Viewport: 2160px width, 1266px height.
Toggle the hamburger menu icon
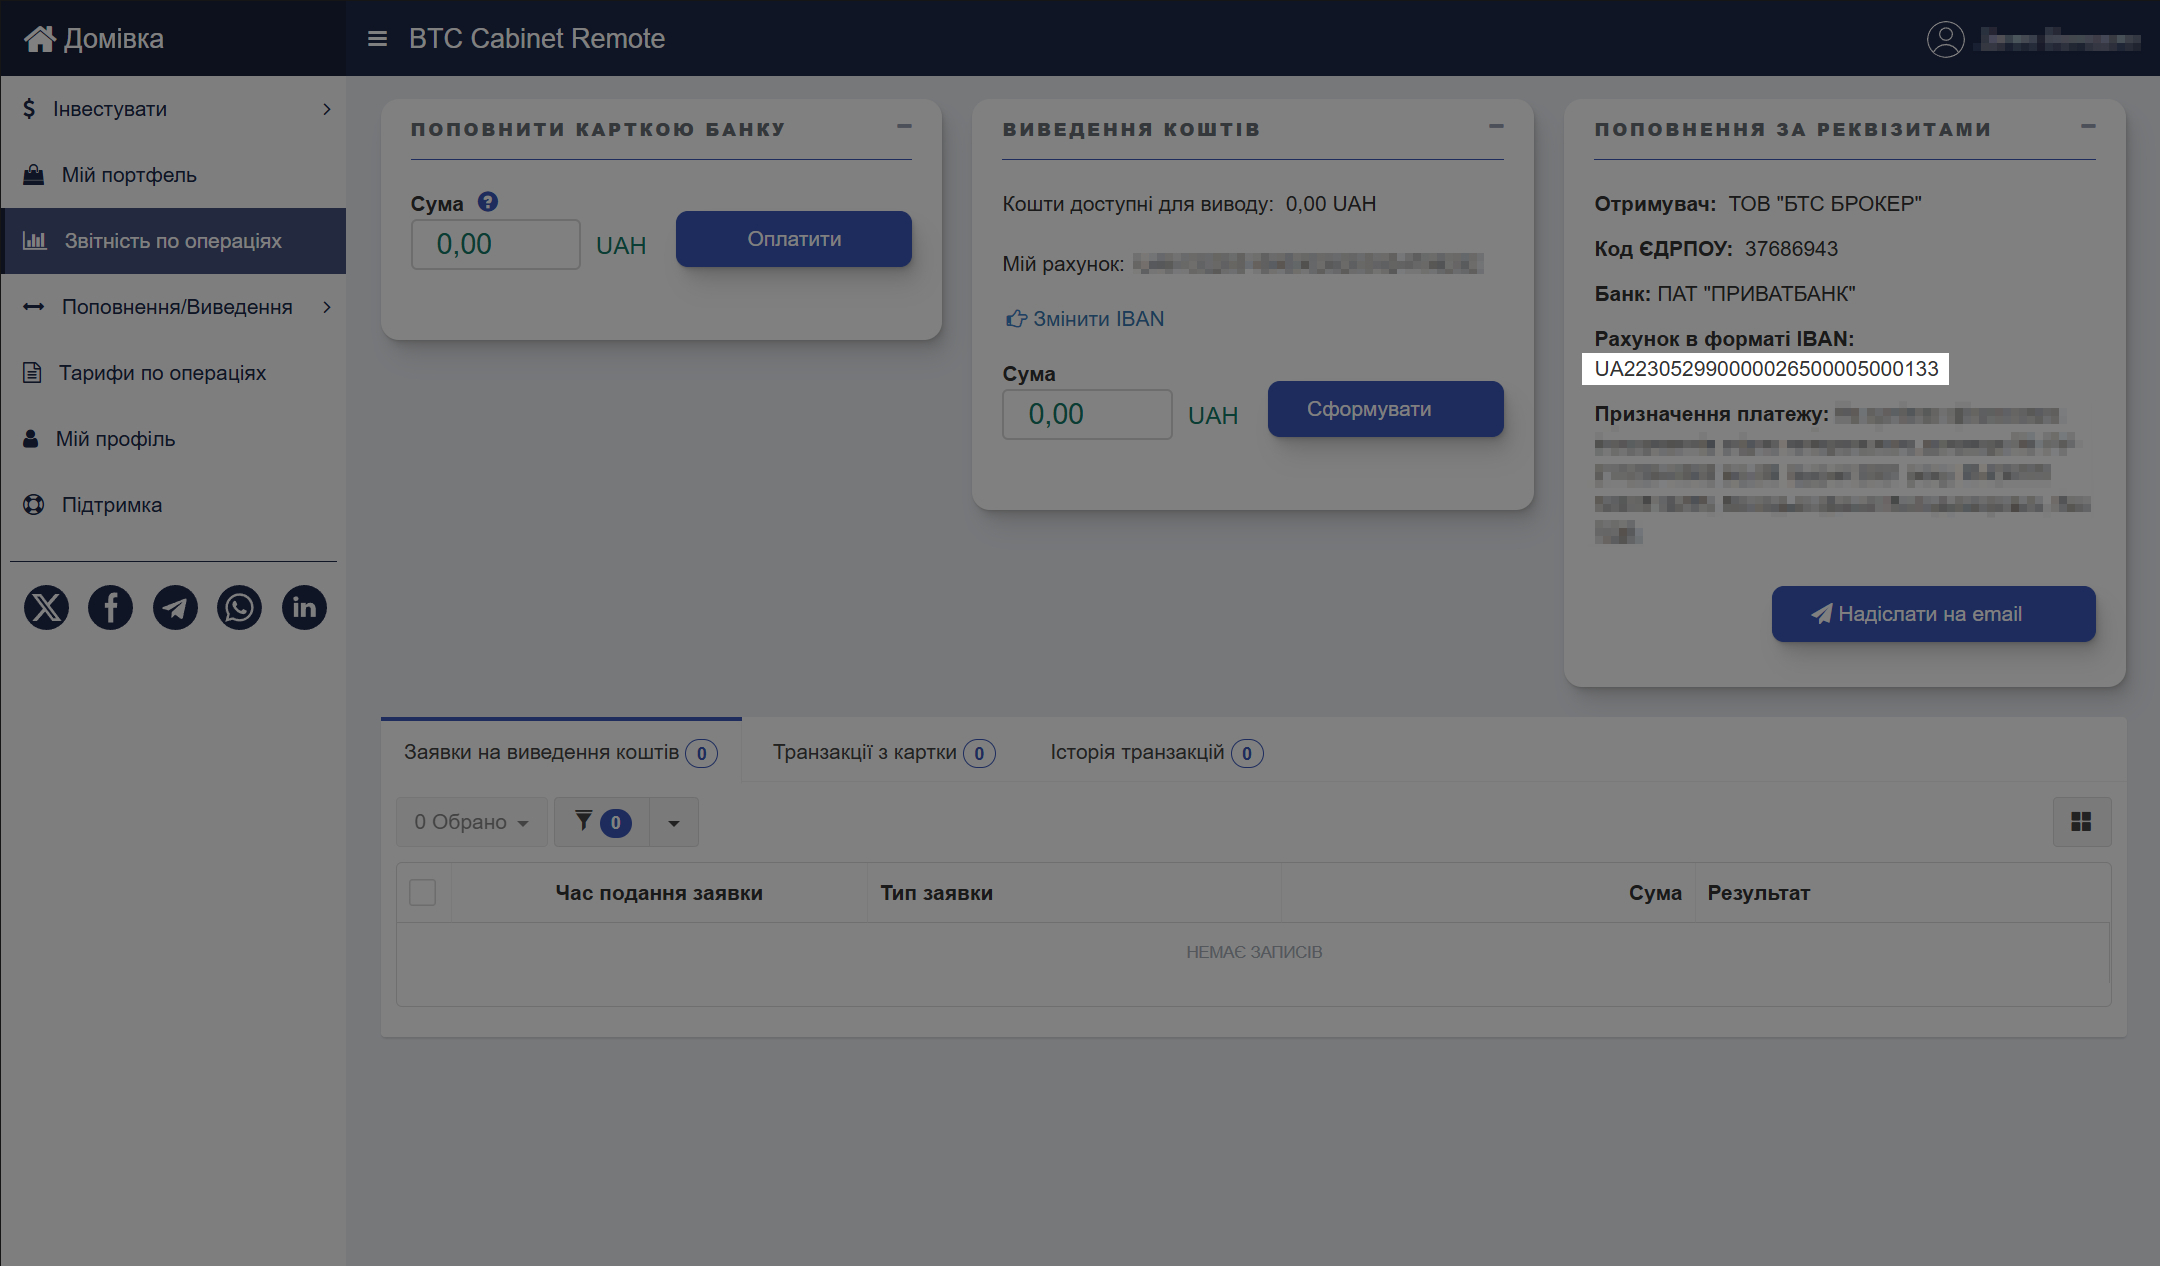point(377,39)
